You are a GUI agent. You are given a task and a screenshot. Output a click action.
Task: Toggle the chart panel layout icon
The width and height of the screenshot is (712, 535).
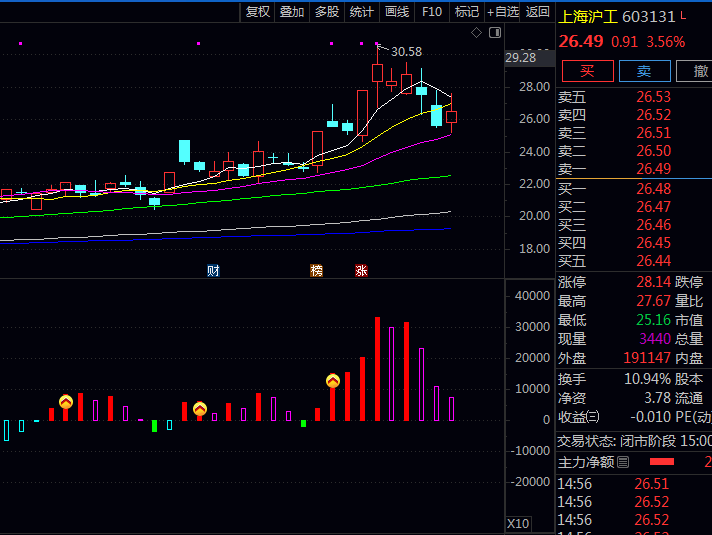tap(495, 33)
